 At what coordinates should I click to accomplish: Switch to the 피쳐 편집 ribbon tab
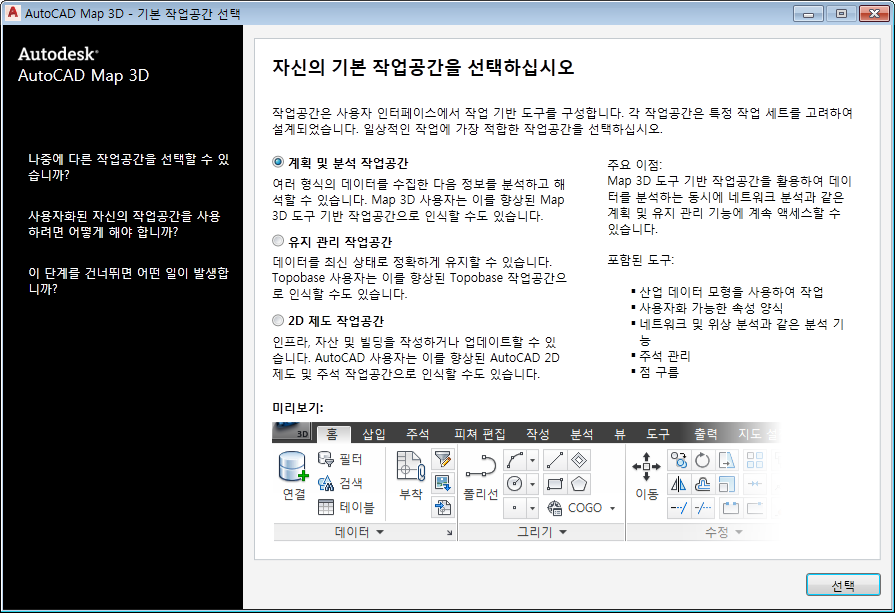click(479, 434)
